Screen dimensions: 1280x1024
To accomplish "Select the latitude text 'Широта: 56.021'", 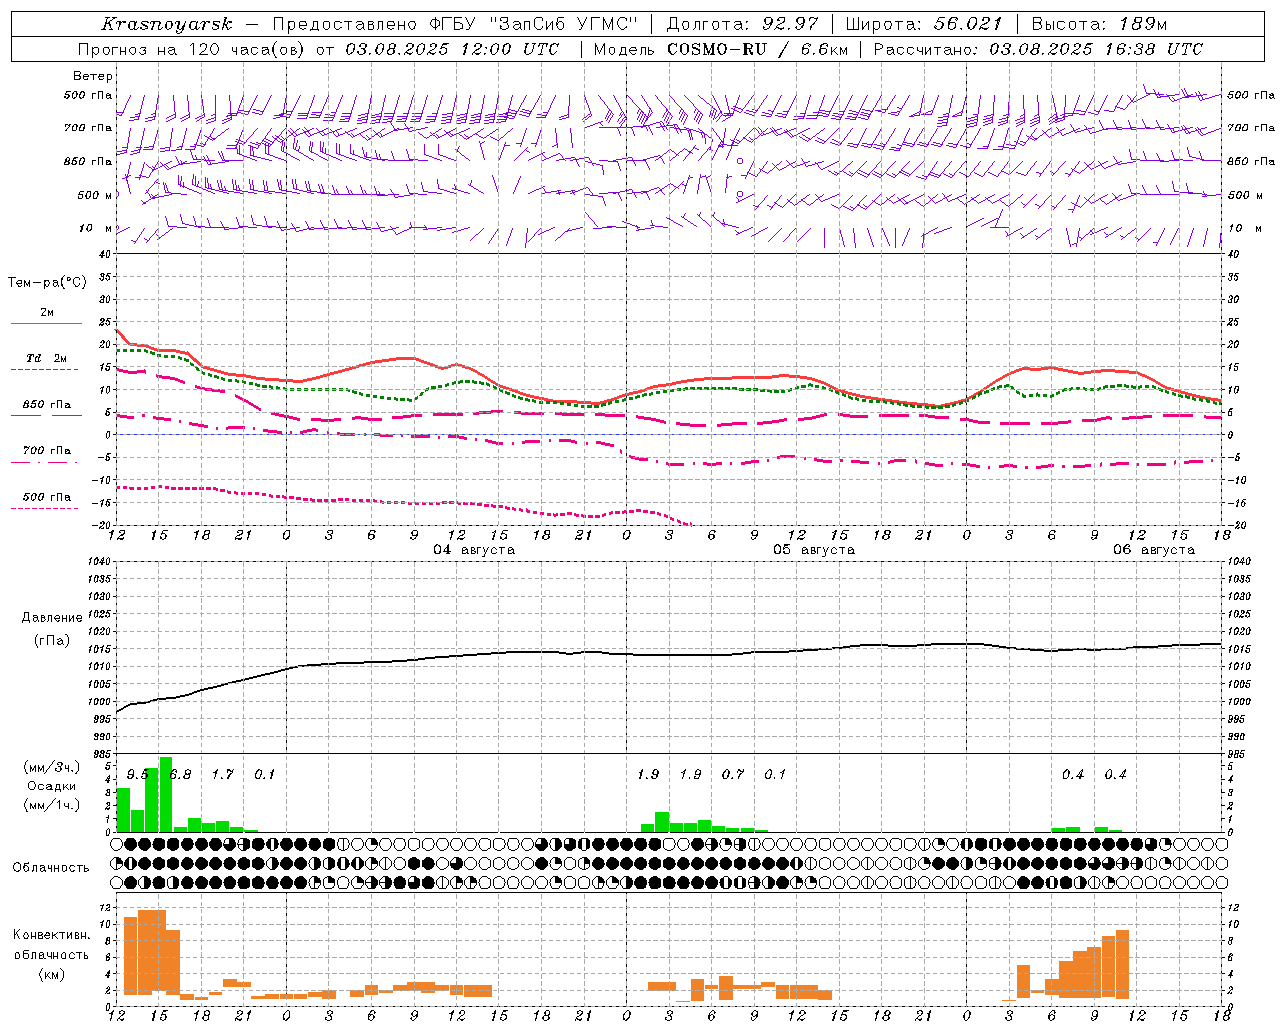I will [x=923, y=24].
